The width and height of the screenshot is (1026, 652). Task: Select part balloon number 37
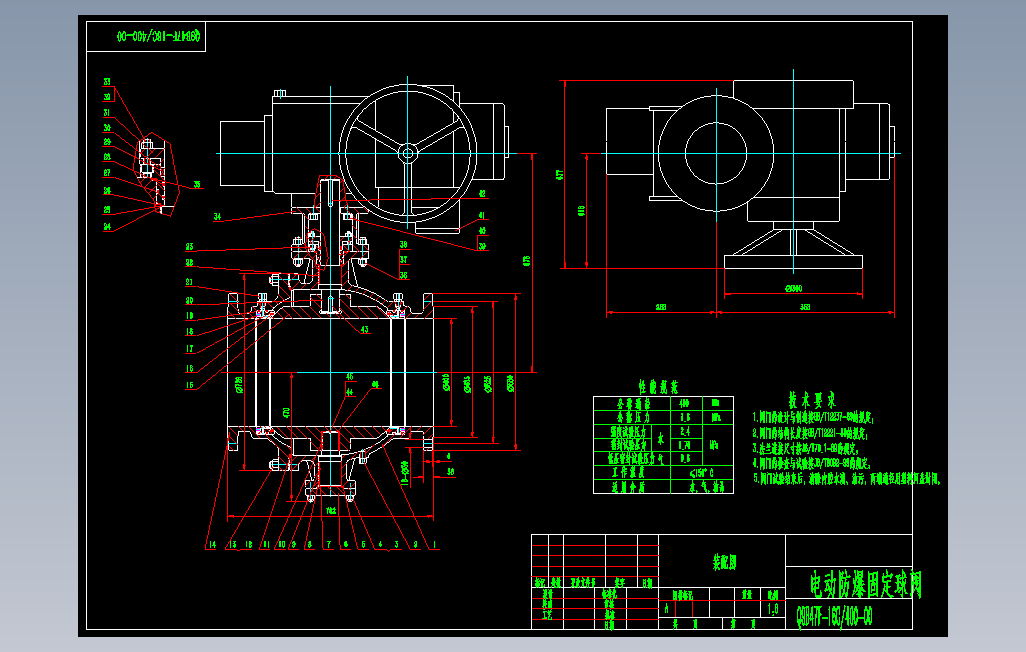pos(404,260)
